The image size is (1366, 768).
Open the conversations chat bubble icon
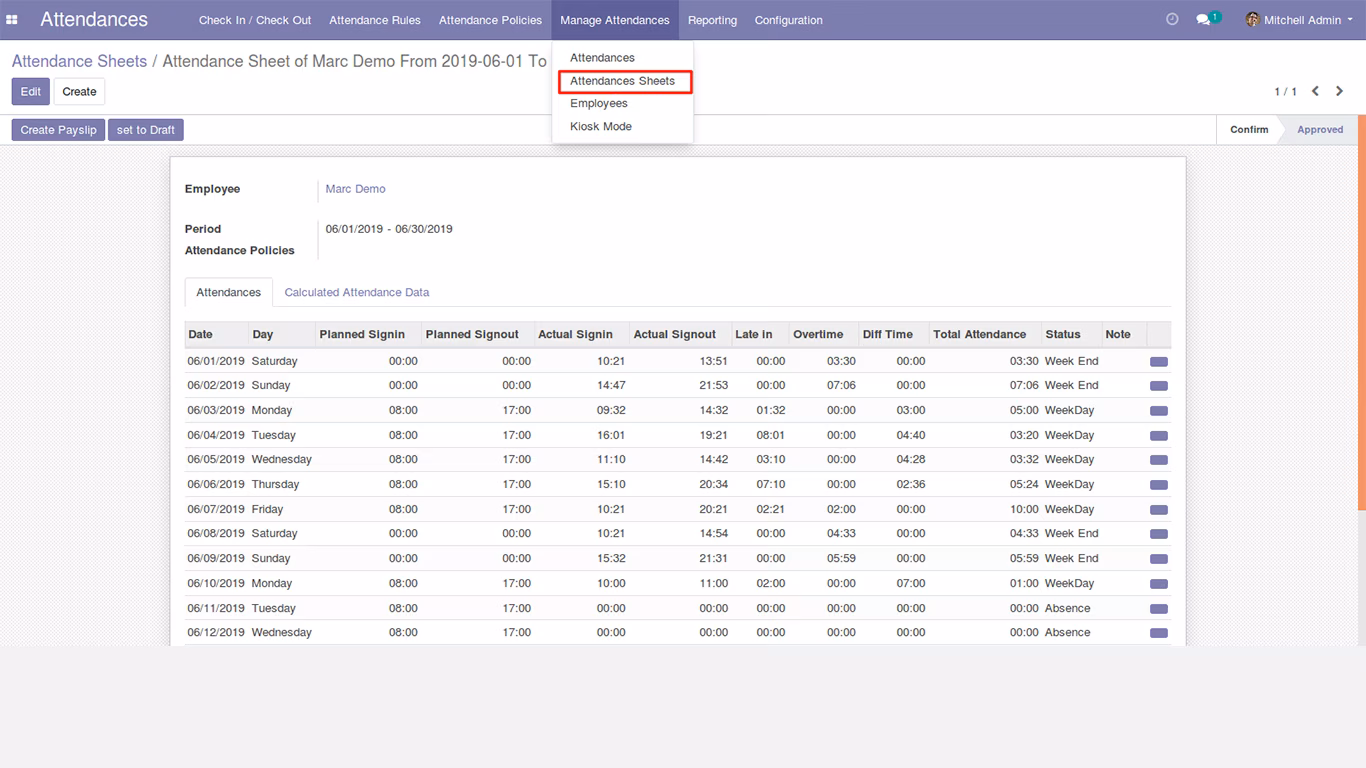click(x=1203, y=20)
